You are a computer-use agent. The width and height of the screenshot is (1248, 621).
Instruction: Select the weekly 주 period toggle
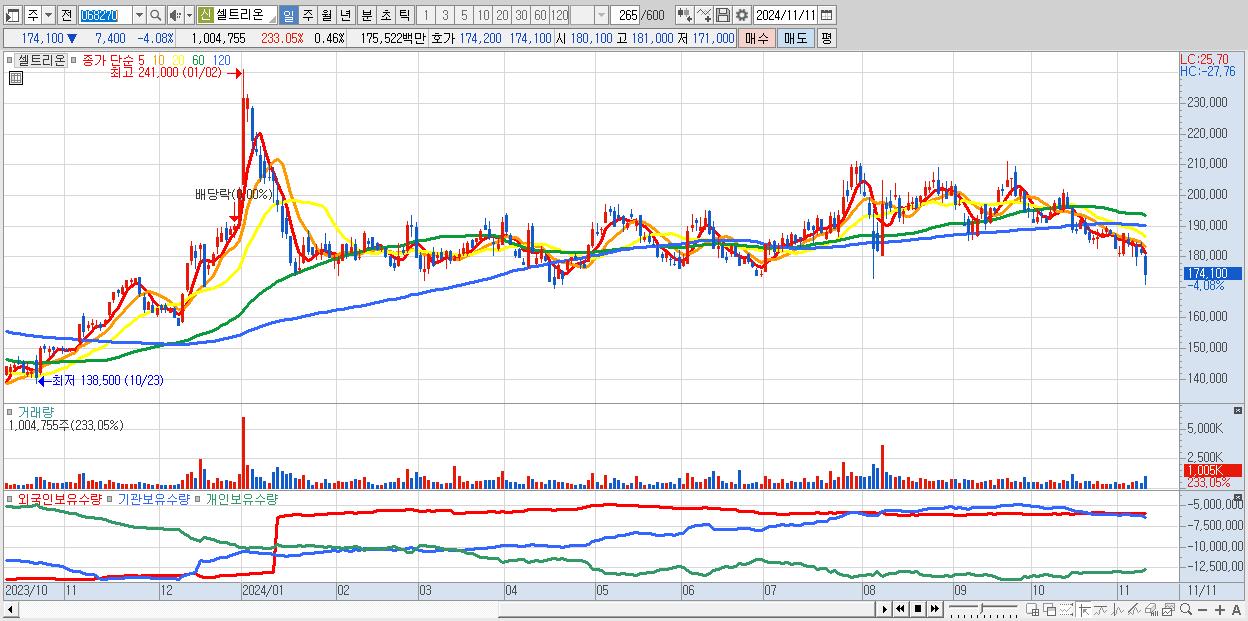[x=307, y=15]
